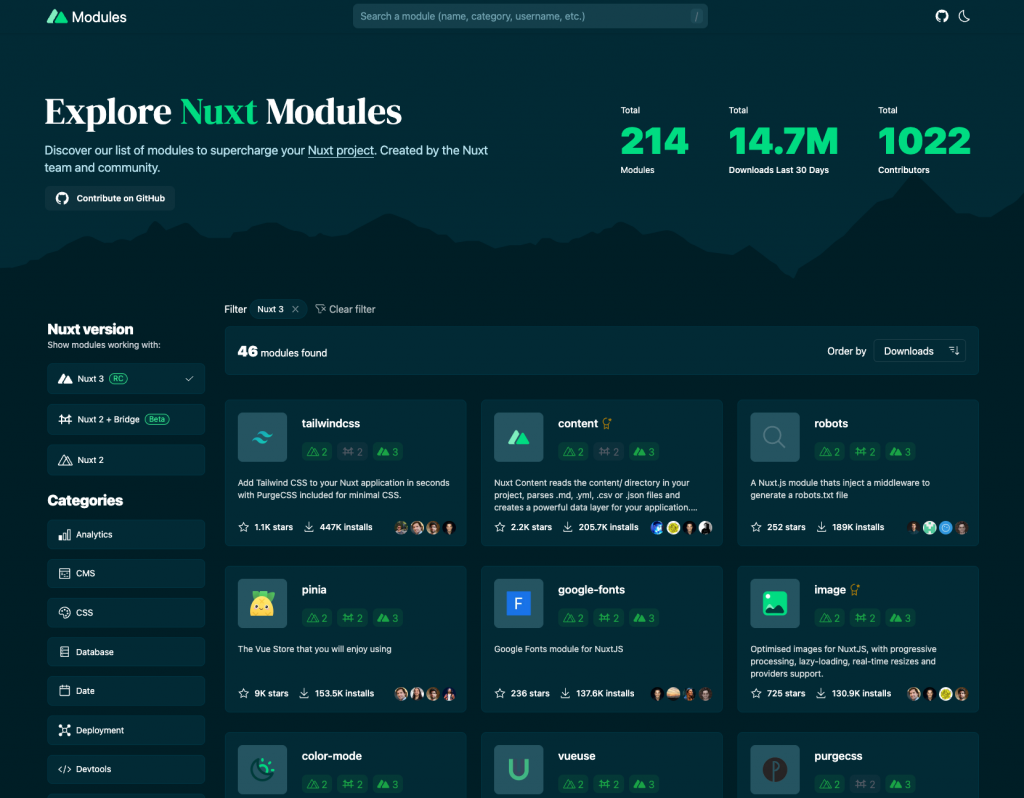1024x798 pixels.
Task: Open the tailwindcss module logo
Action: [x=263, y=437]
